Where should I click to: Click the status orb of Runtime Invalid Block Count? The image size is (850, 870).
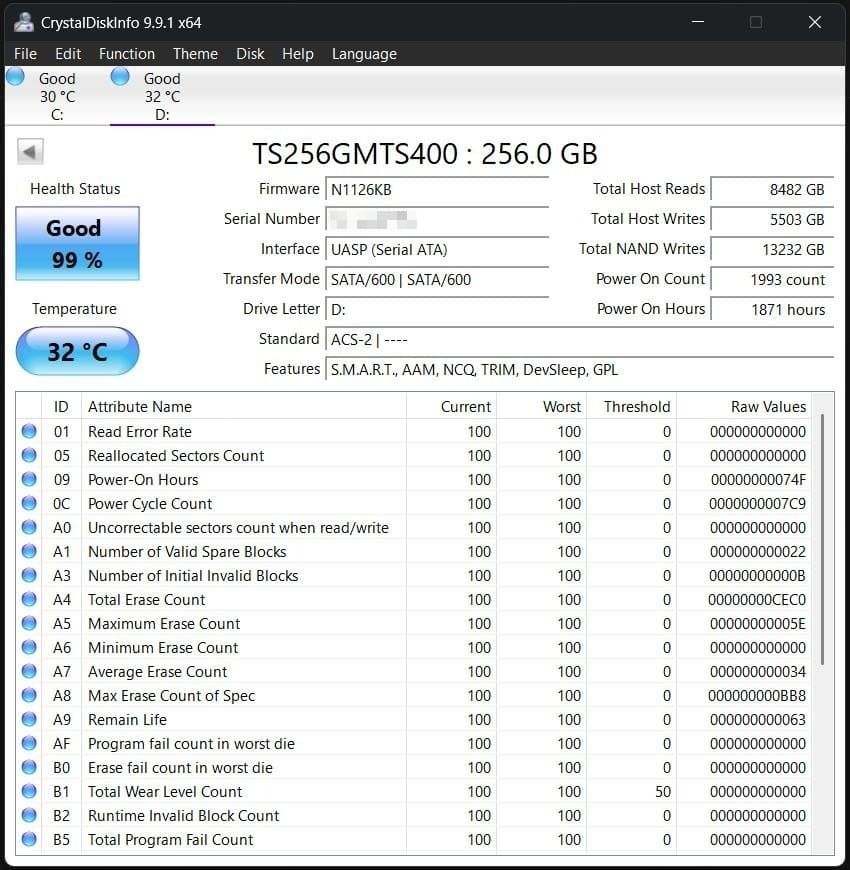pyautogui.click(x=29, y=815)
